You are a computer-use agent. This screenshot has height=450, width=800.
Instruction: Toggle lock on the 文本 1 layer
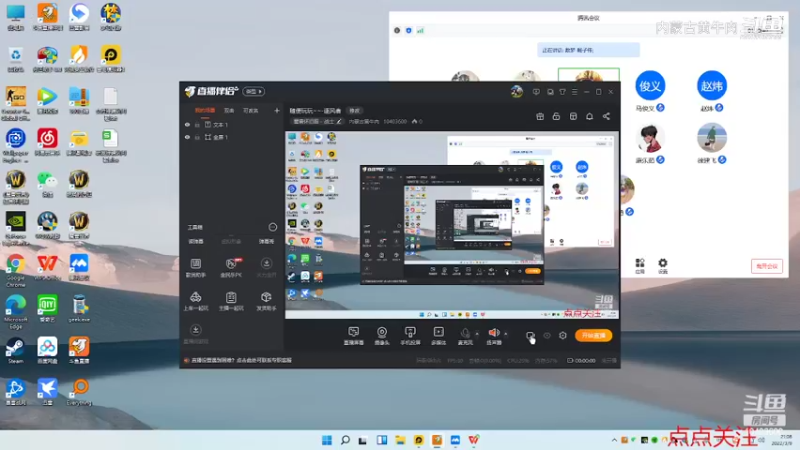click(x=197, y=124)
